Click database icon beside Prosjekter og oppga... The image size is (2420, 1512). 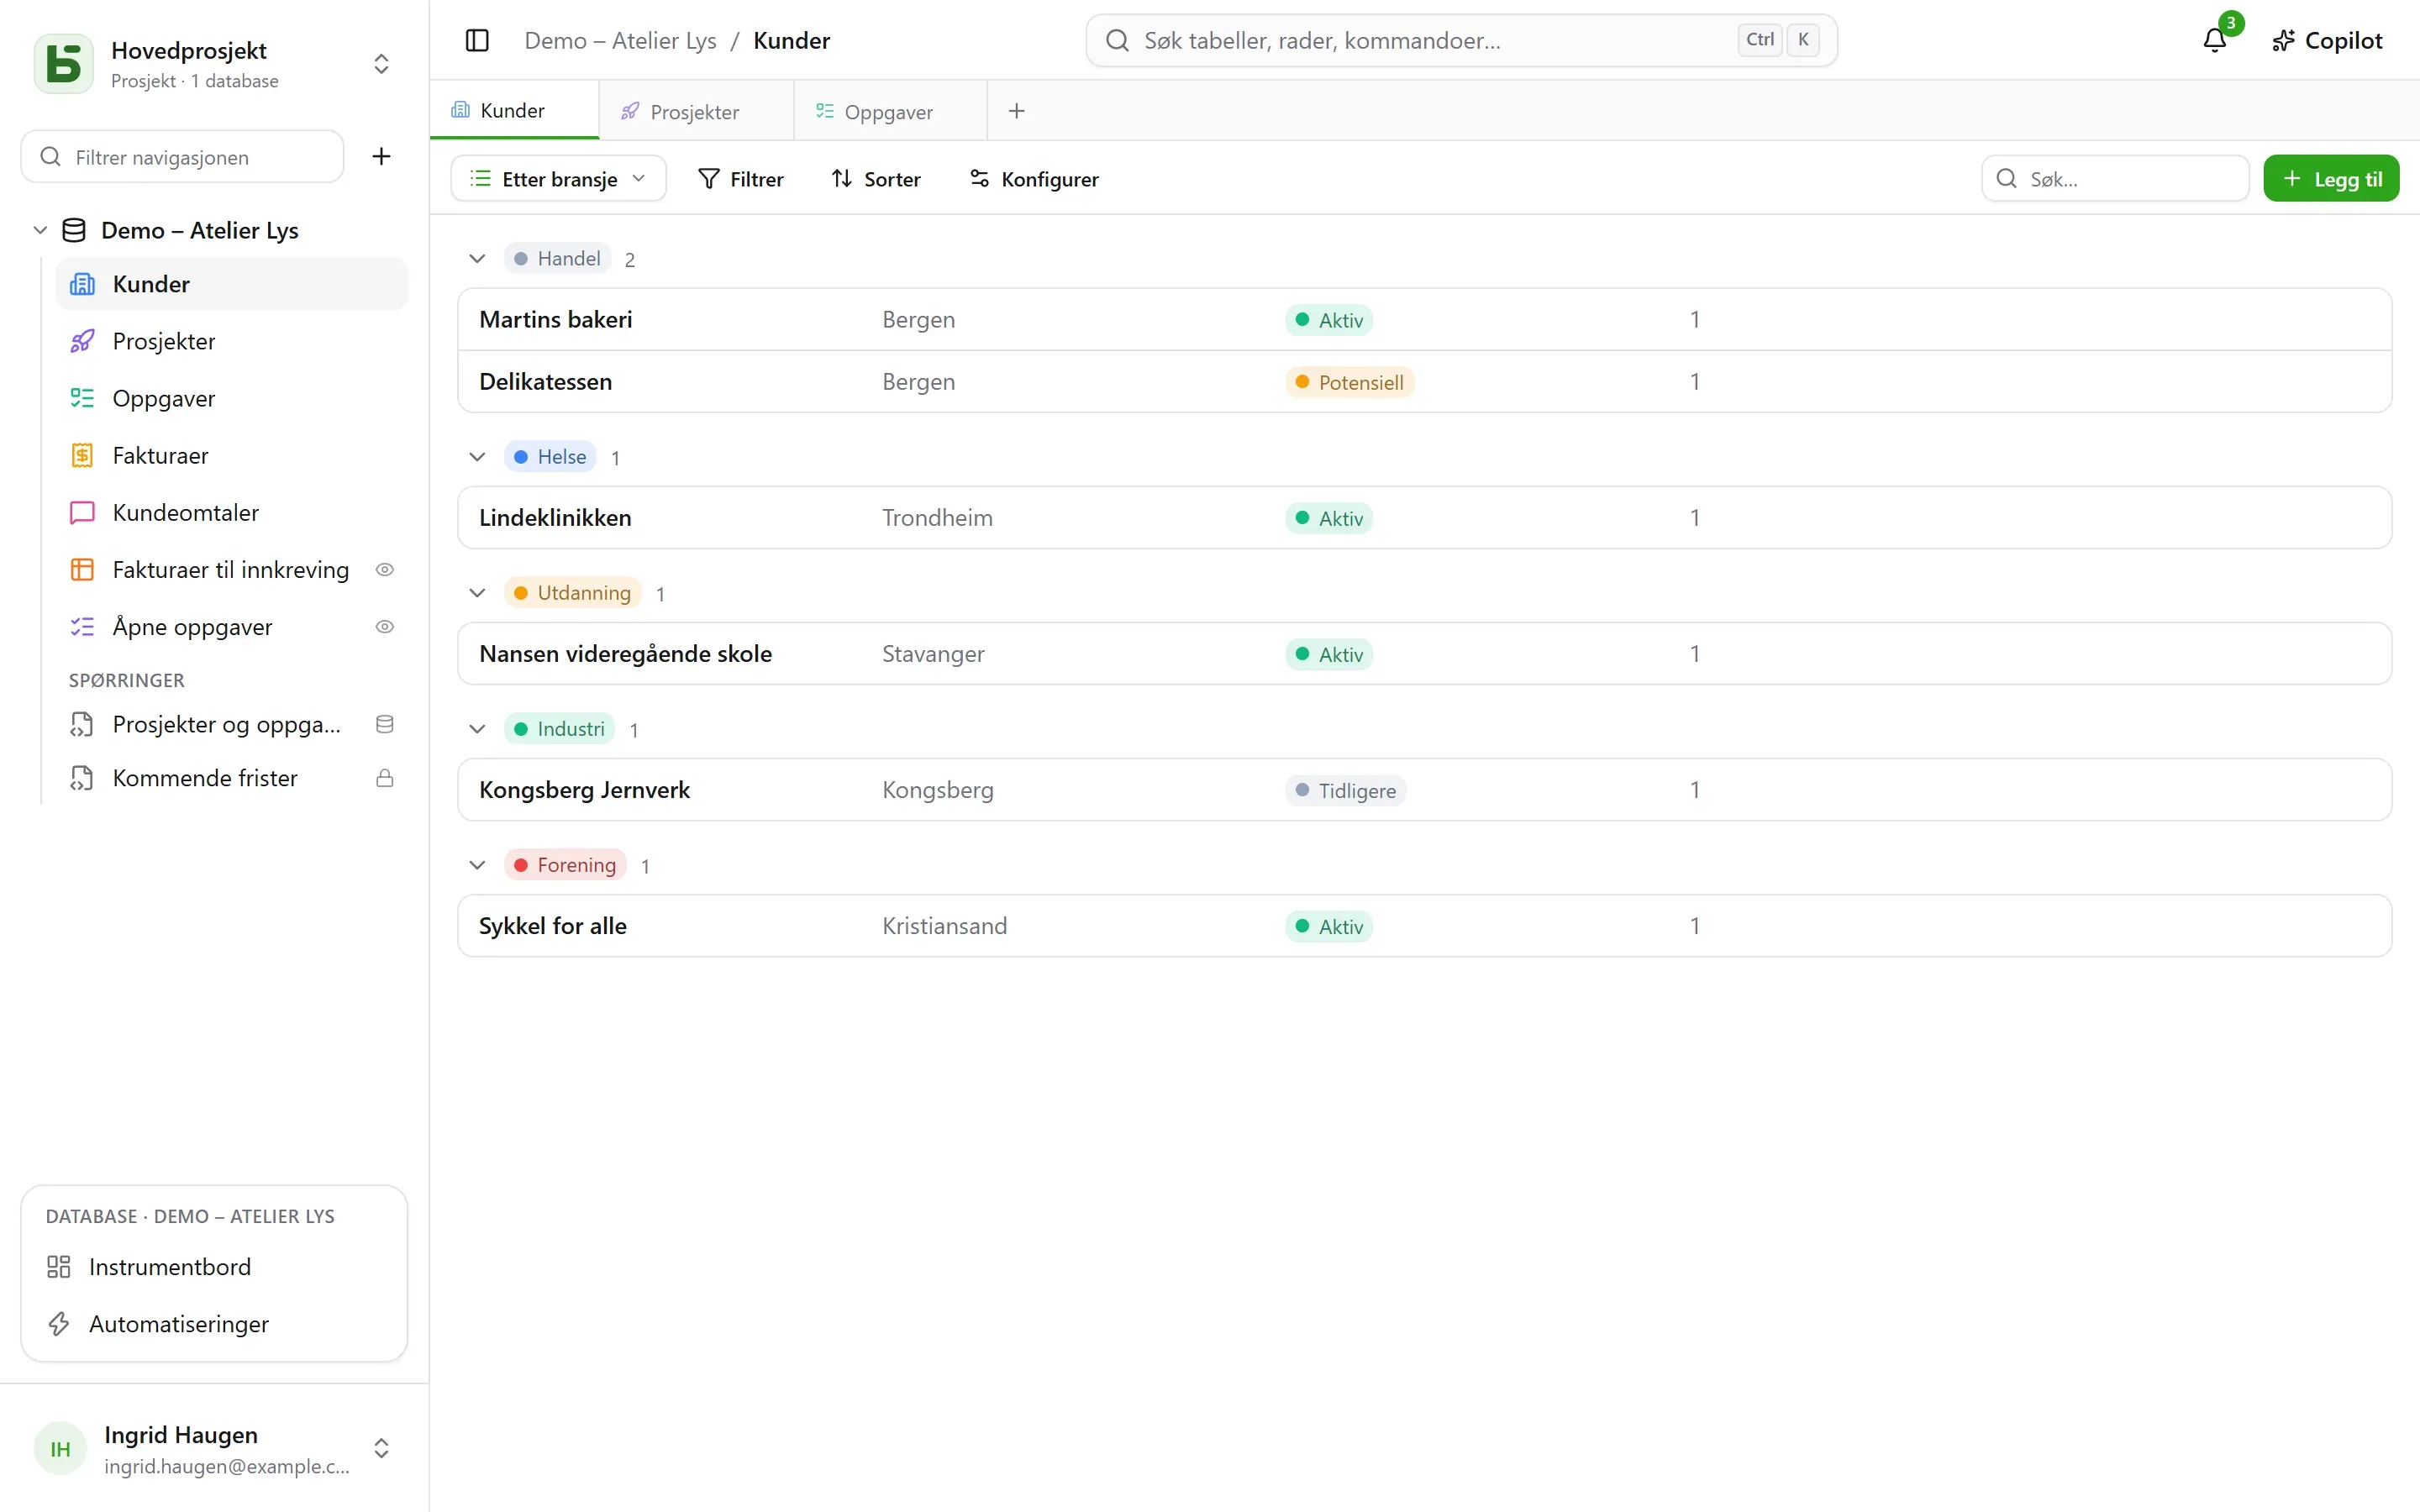coord(384,724)
